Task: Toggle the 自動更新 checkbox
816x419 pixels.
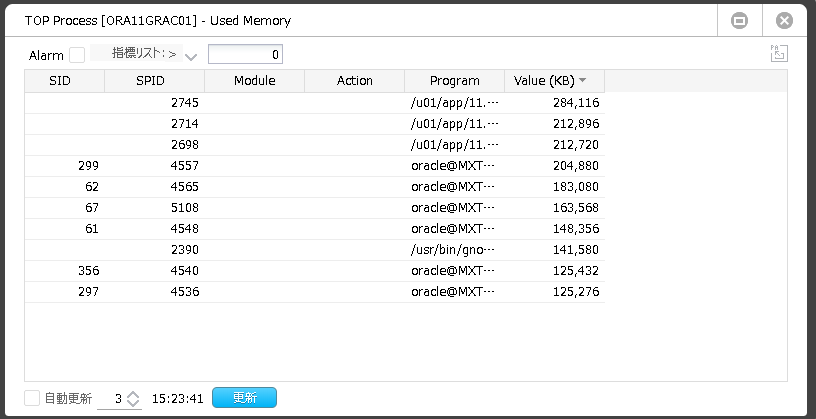Action: 32,398
